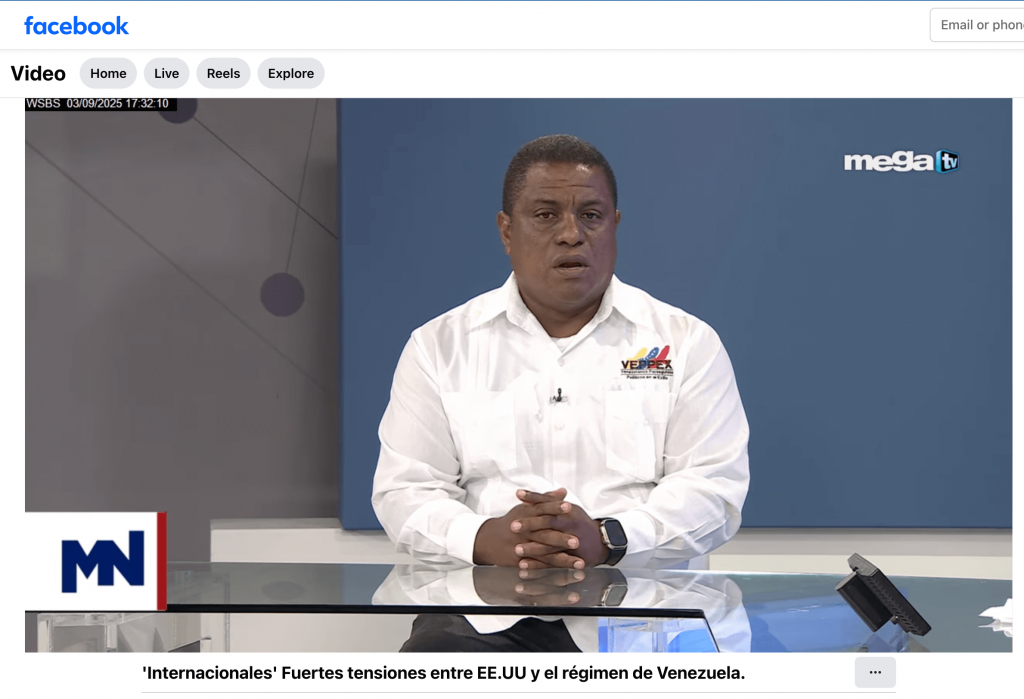This screenshot has height=699, width=1024.
Task: Open the Home video tab
Action: (x=108, y=73)
